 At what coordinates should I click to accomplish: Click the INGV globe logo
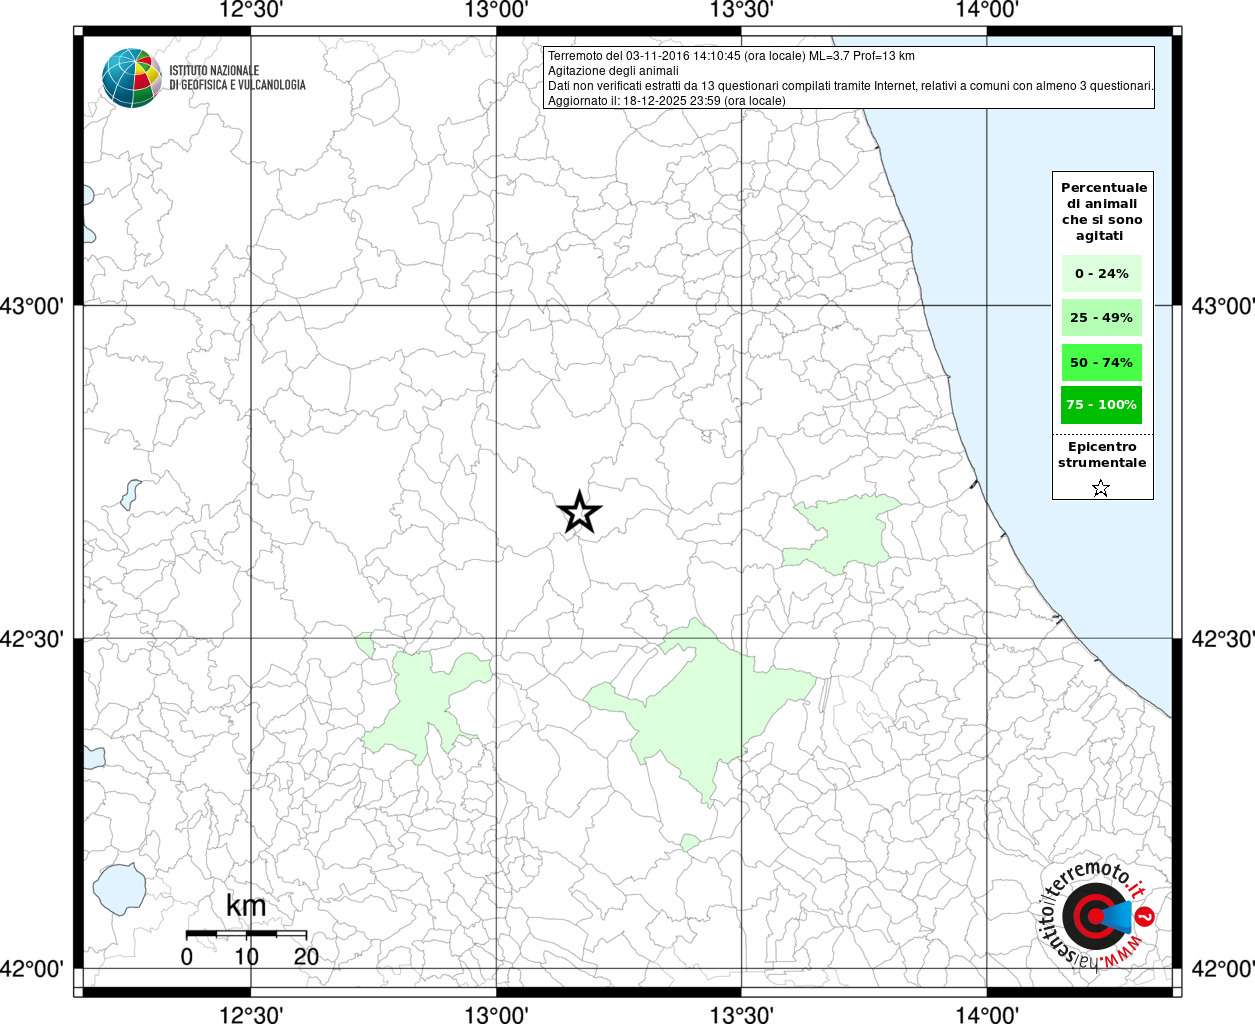tap(131, 78)
